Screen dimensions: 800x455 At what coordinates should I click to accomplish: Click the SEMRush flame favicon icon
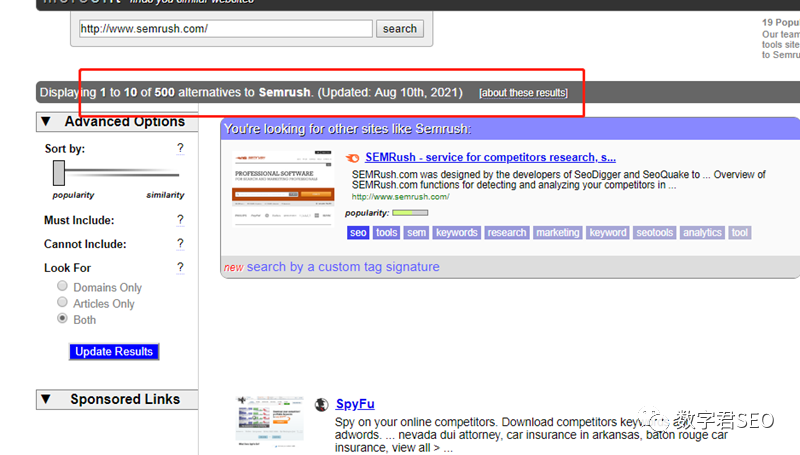(x=353, y=158)
